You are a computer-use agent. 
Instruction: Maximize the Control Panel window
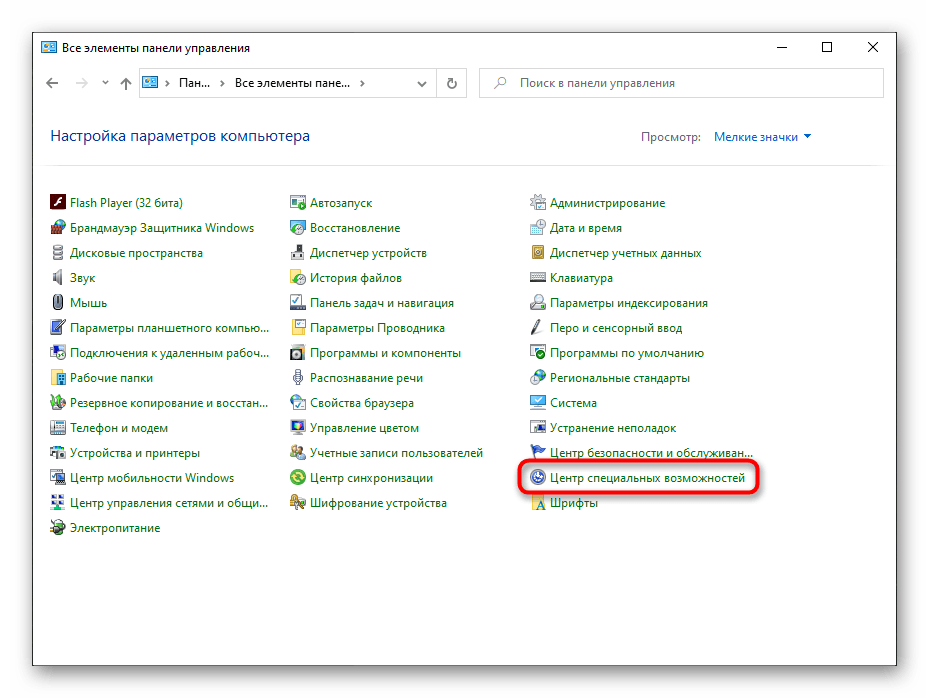pos(827,47)
